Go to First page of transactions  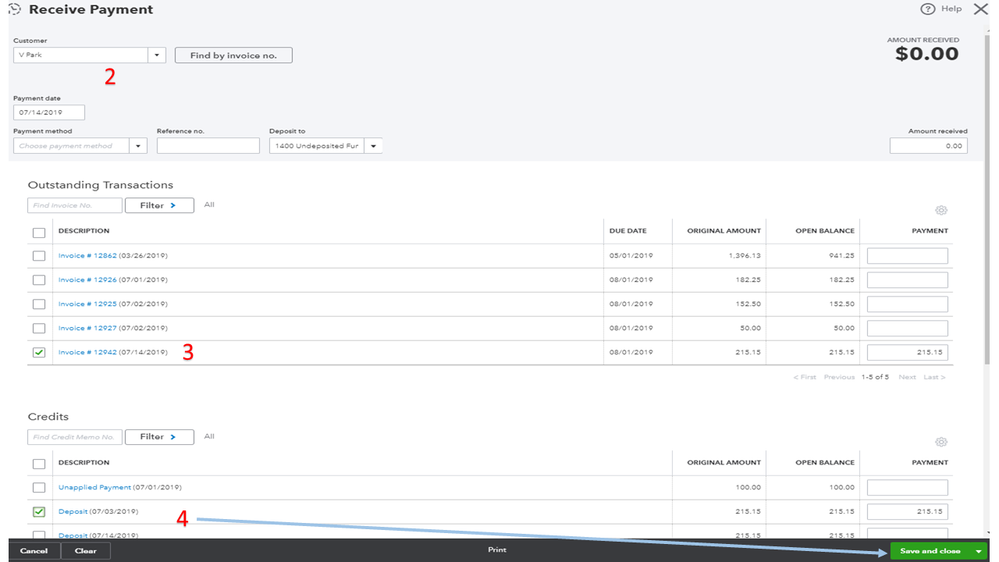click(x=805, y=377)
